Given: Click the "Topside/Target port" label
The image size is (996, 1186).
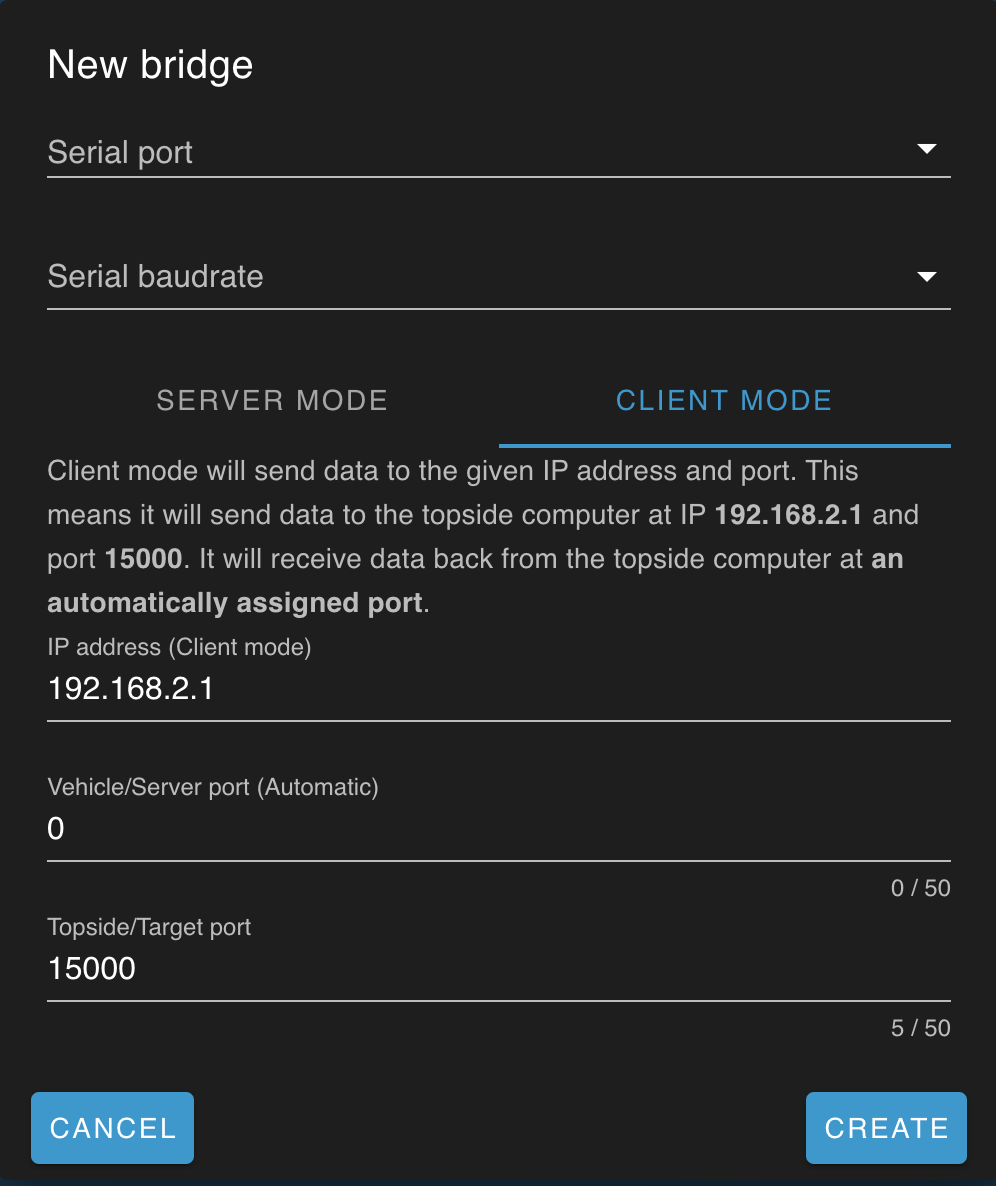Looking at the screenshot, I should click(x=149, y=928).
